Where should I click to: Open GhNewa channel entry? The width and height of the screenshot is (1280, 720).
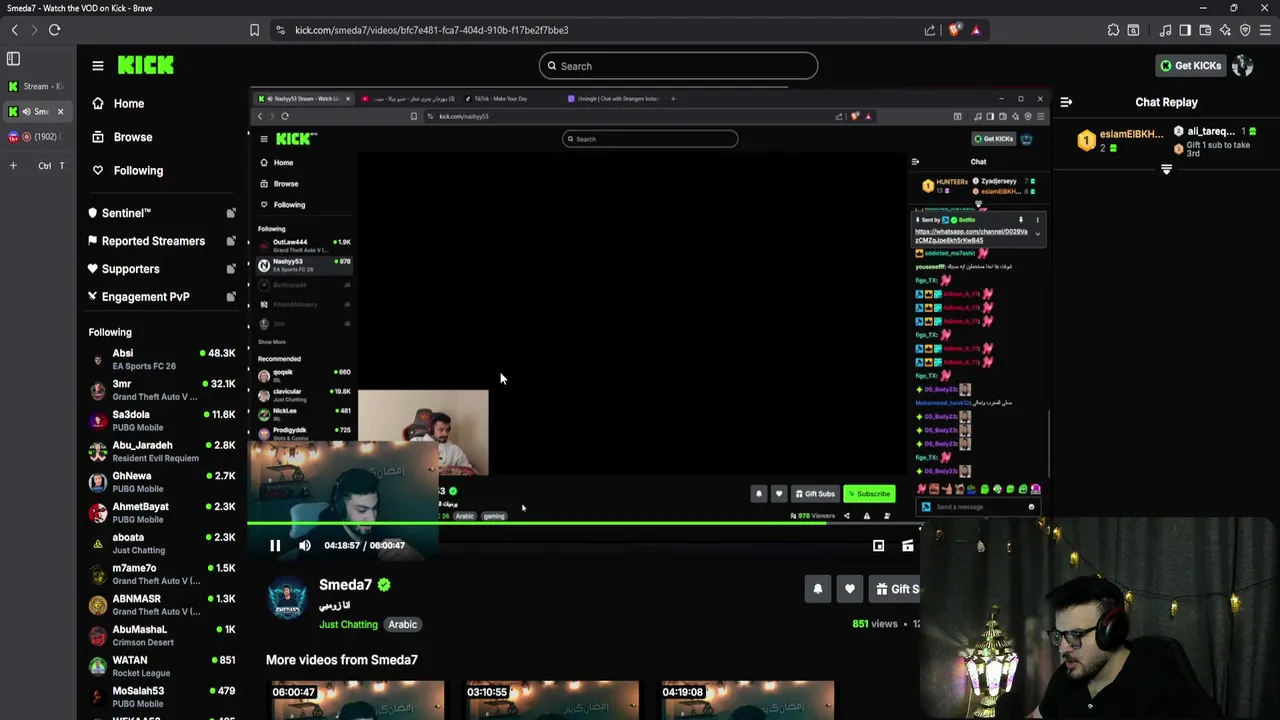click(x=162, y=482)
